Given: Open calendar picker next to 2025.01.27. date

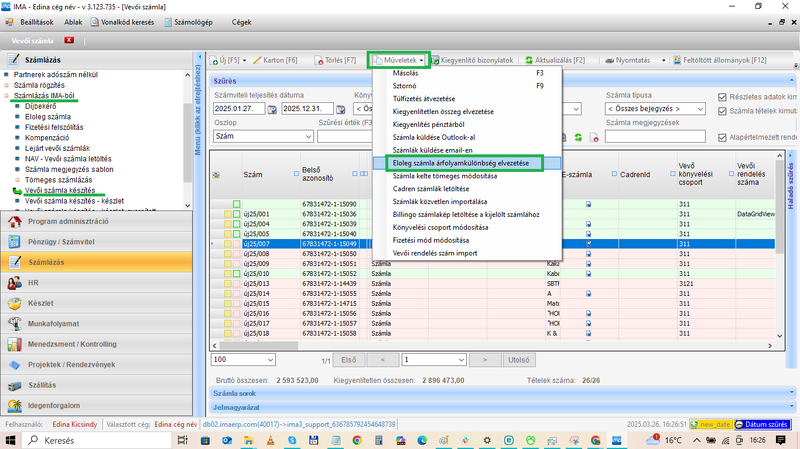Looking at the screenshot, I should click(272, 109).
